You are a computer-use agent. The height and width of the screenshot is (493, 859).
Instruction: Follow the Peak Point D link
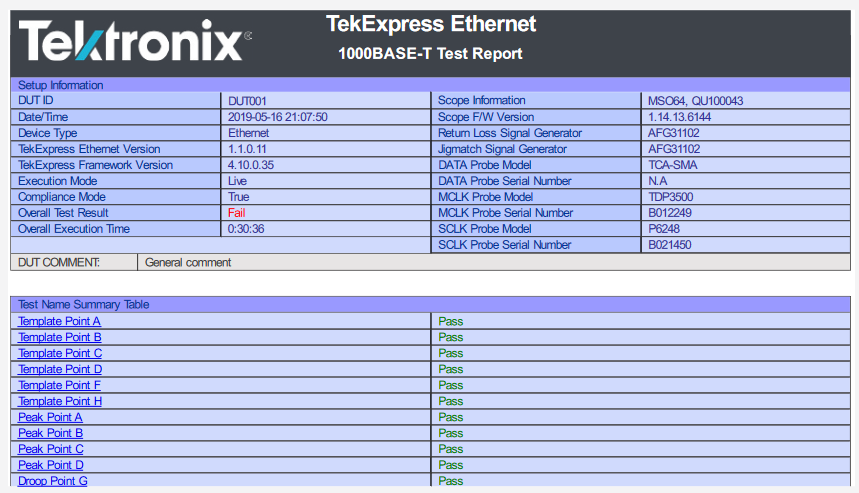point(50,466)
